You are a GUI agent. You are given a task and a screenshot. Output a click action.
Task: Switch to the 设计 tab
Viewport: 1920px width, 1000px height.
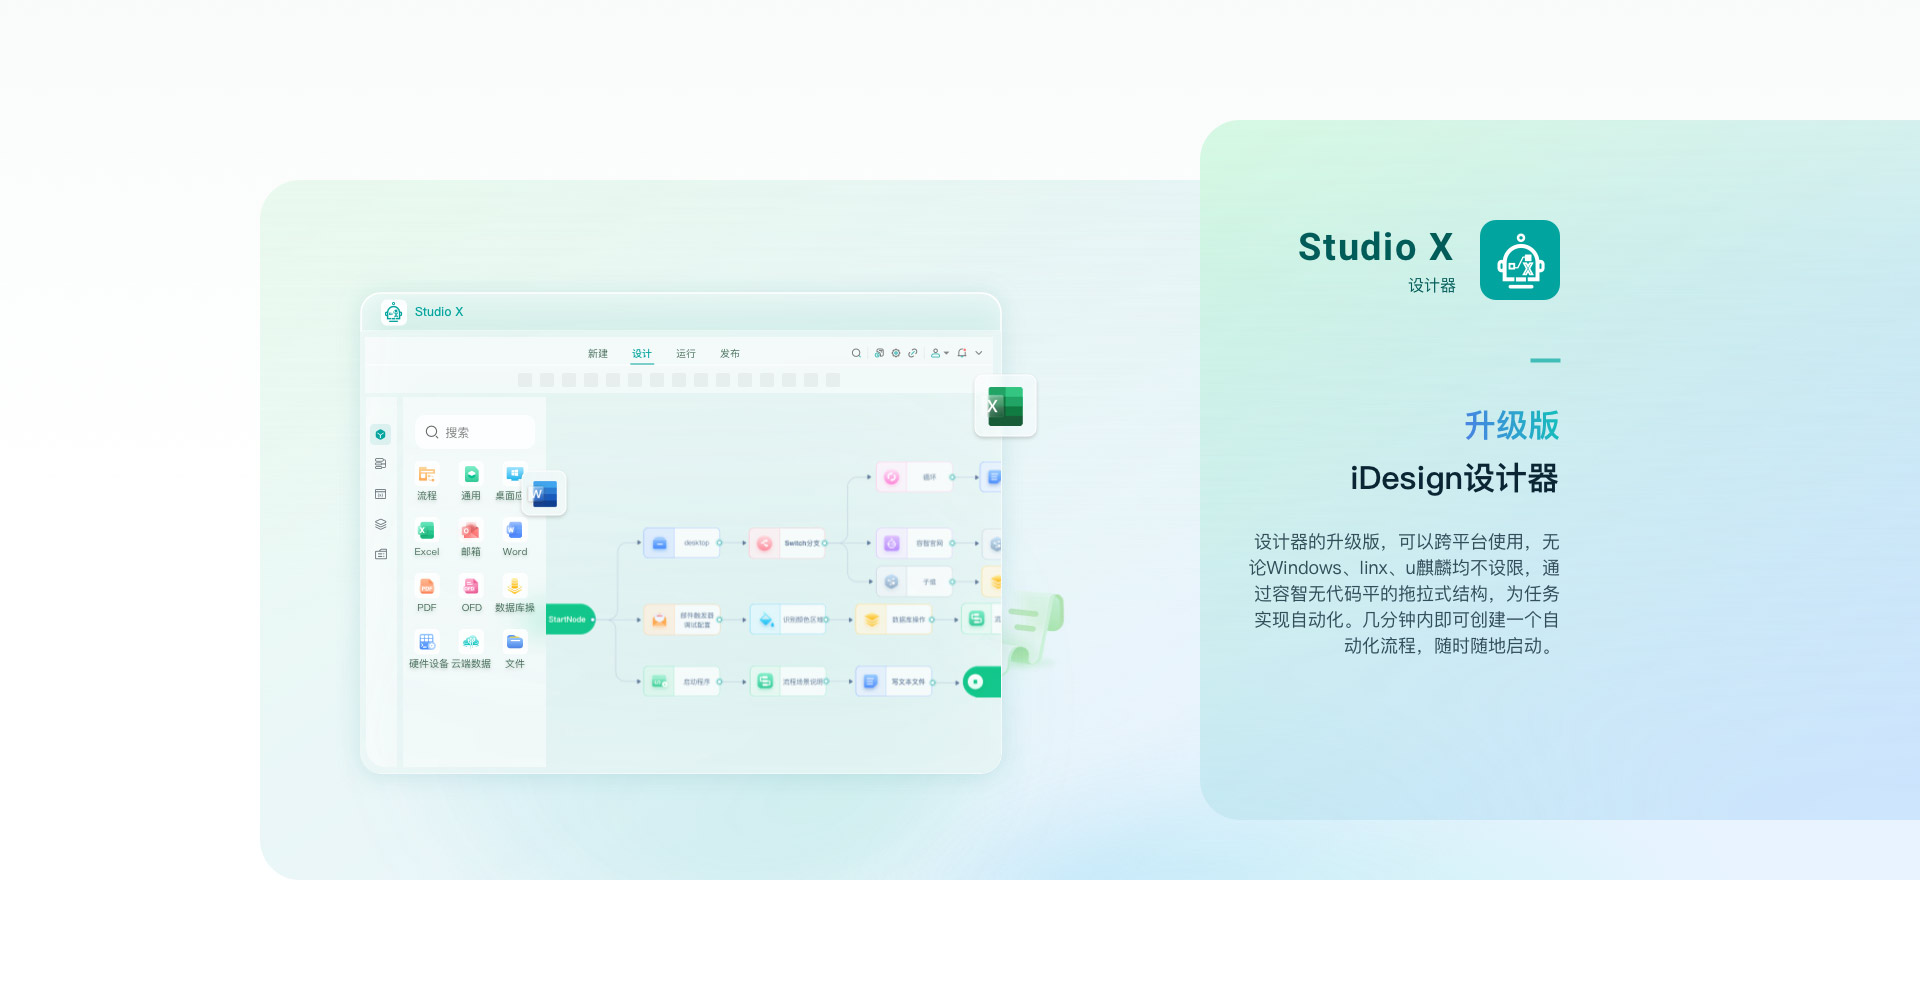(642, 354)
